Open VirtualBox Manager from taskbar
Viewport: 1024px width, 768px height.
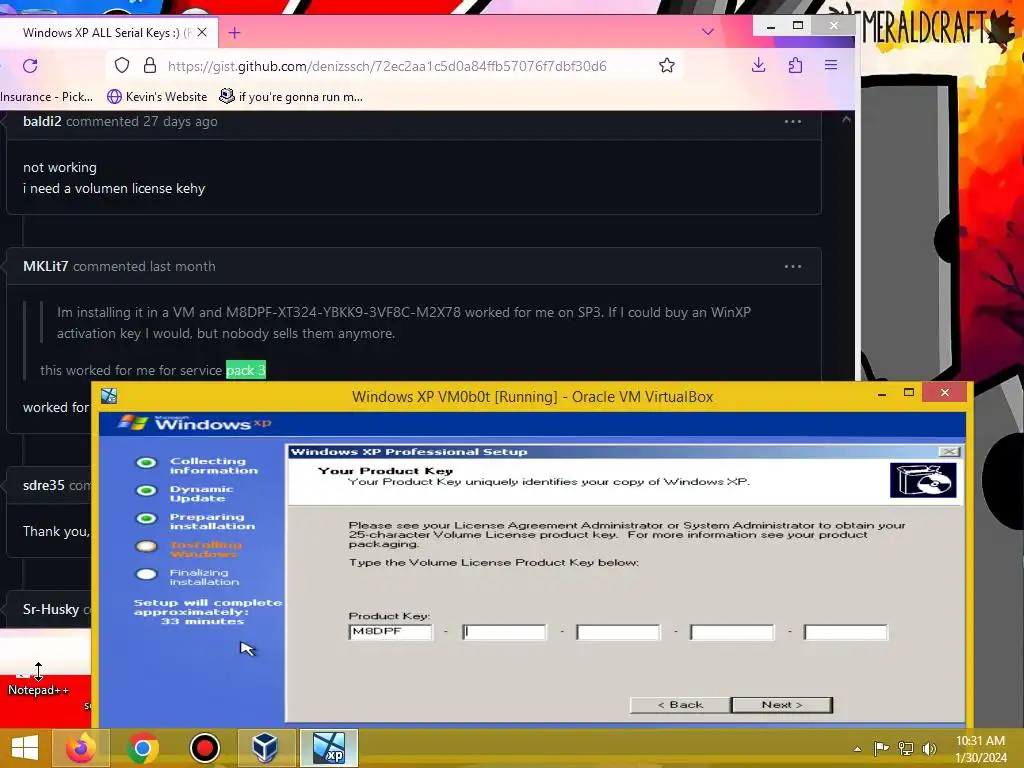coord(265,748)
